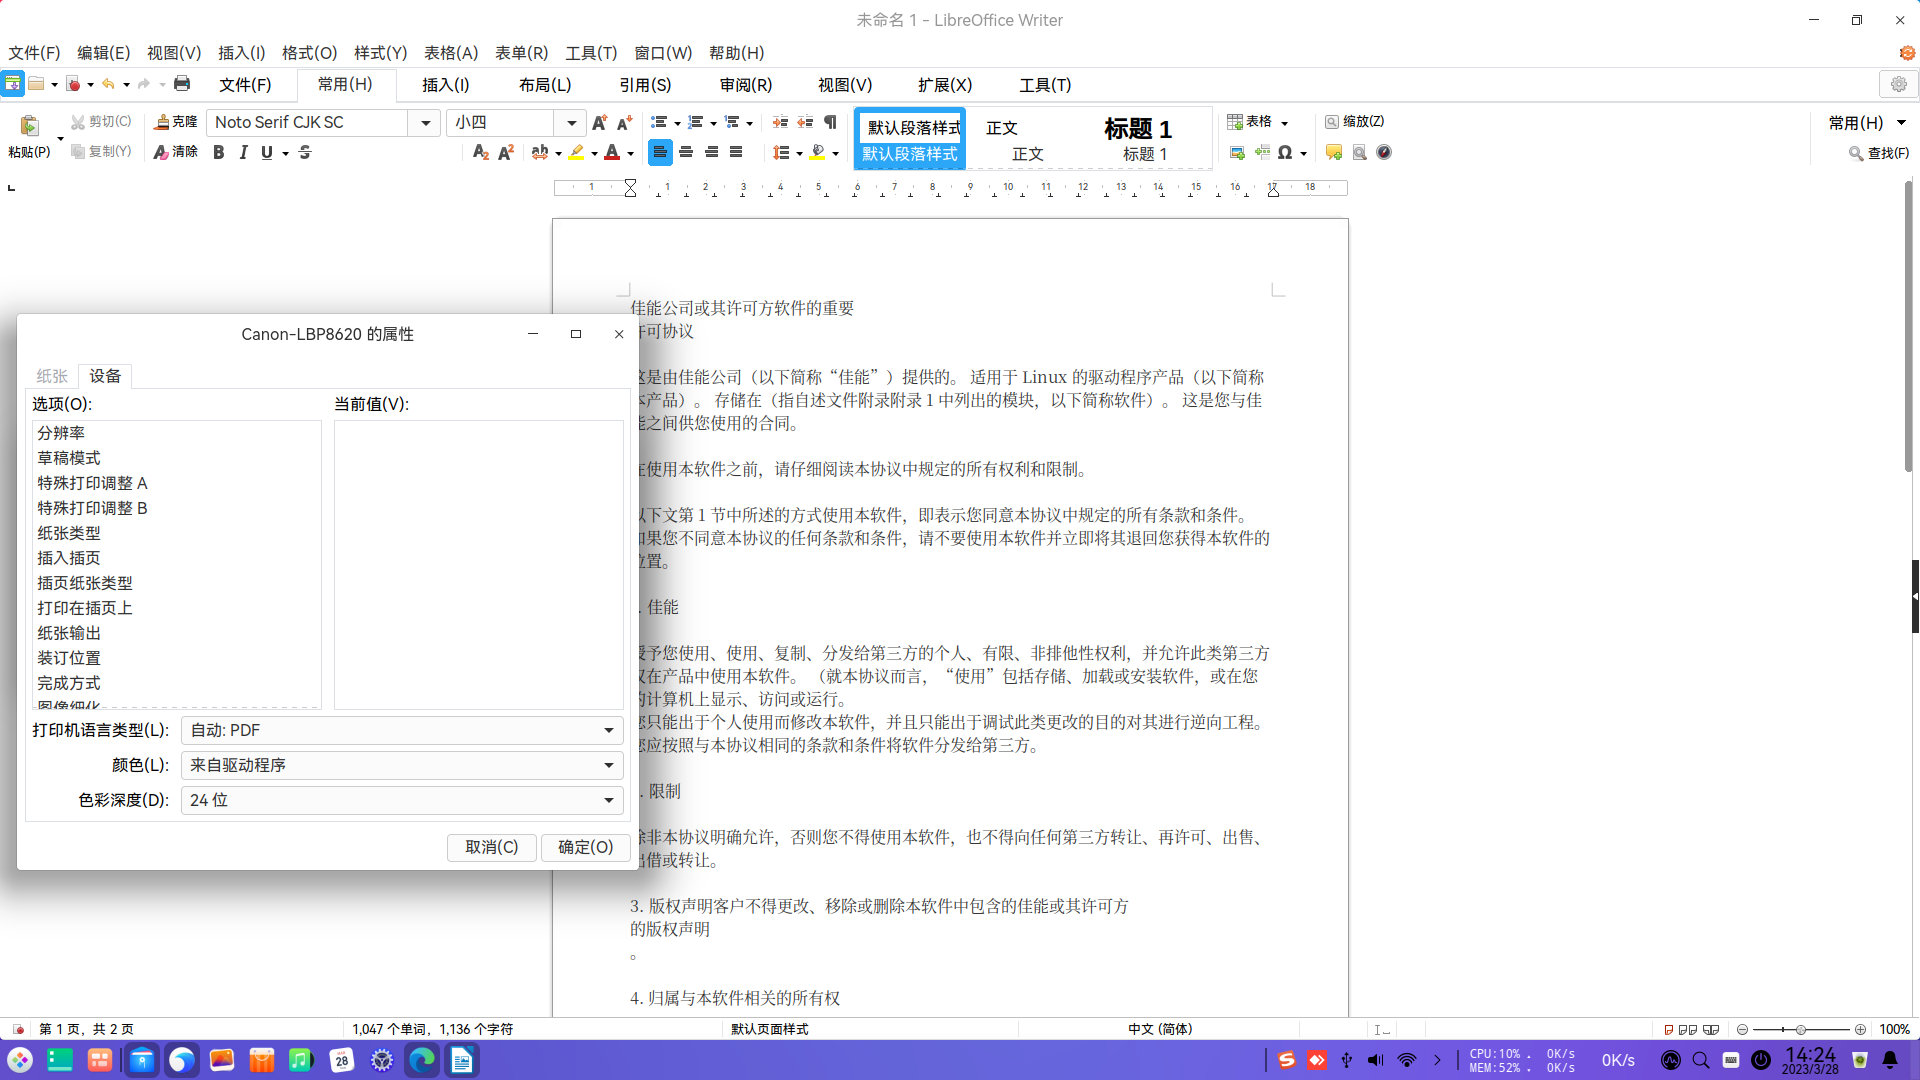Image resolution: width=1920 pixels, height=1080 pixels.
Task: Toggle formatting marks with the pilcrow icon
Action: pos(830,122)
